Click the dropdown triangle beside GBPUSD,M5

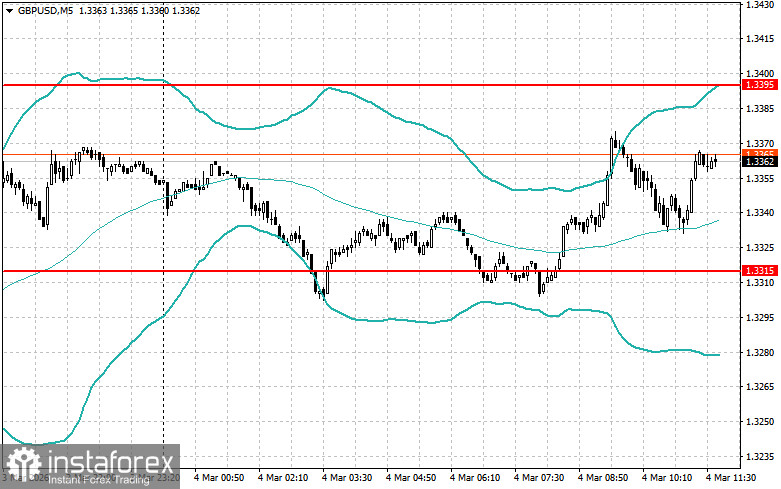pyautogui.click(x=9, y=11)
